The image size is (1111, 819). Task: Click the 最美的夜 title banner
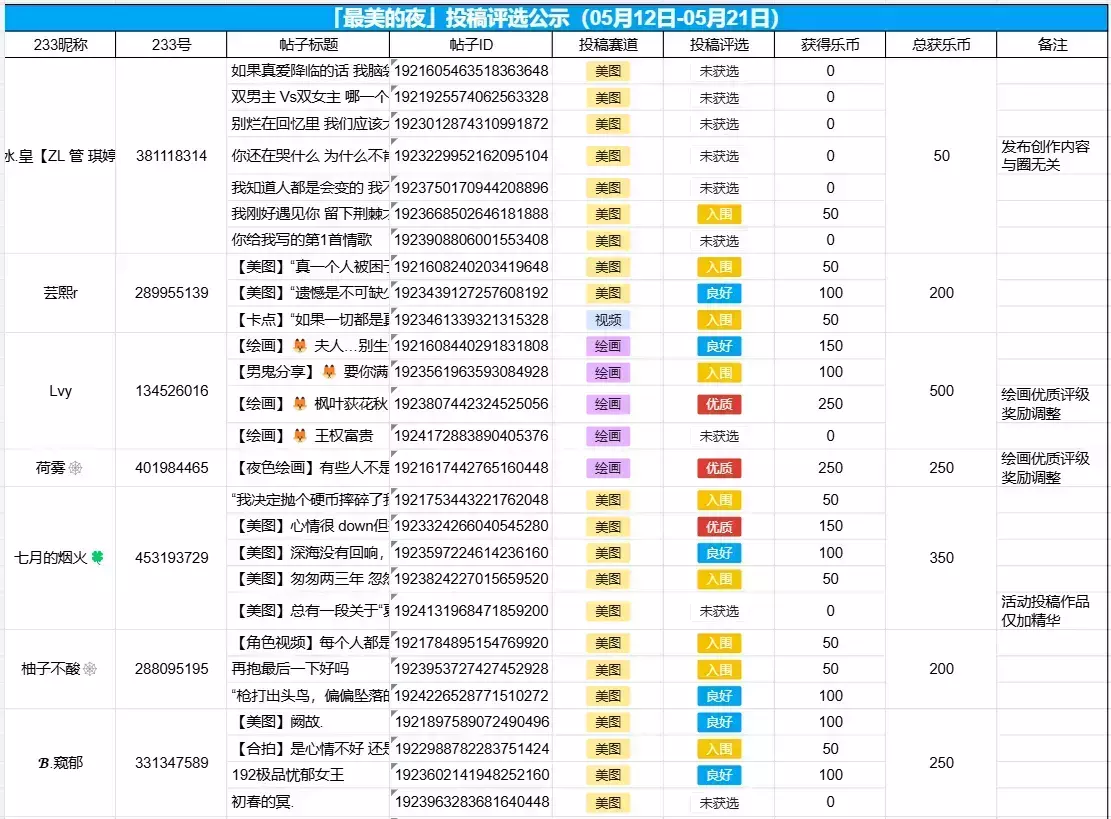click(555, 17)
